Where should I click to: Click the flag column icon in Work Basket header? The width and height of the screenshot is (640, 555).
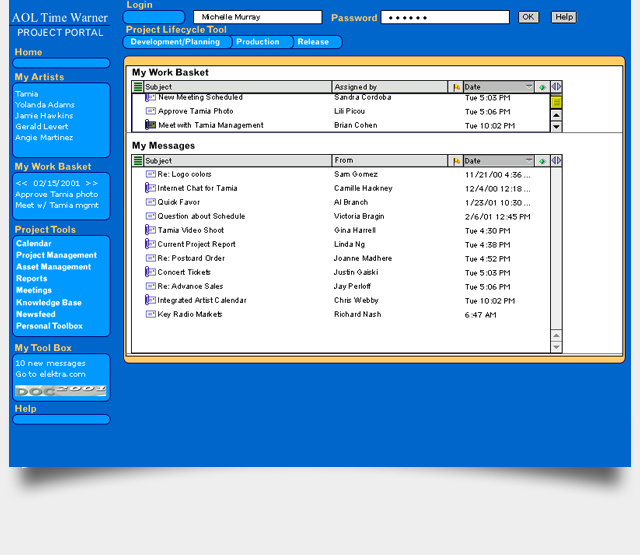pos(456,87)
